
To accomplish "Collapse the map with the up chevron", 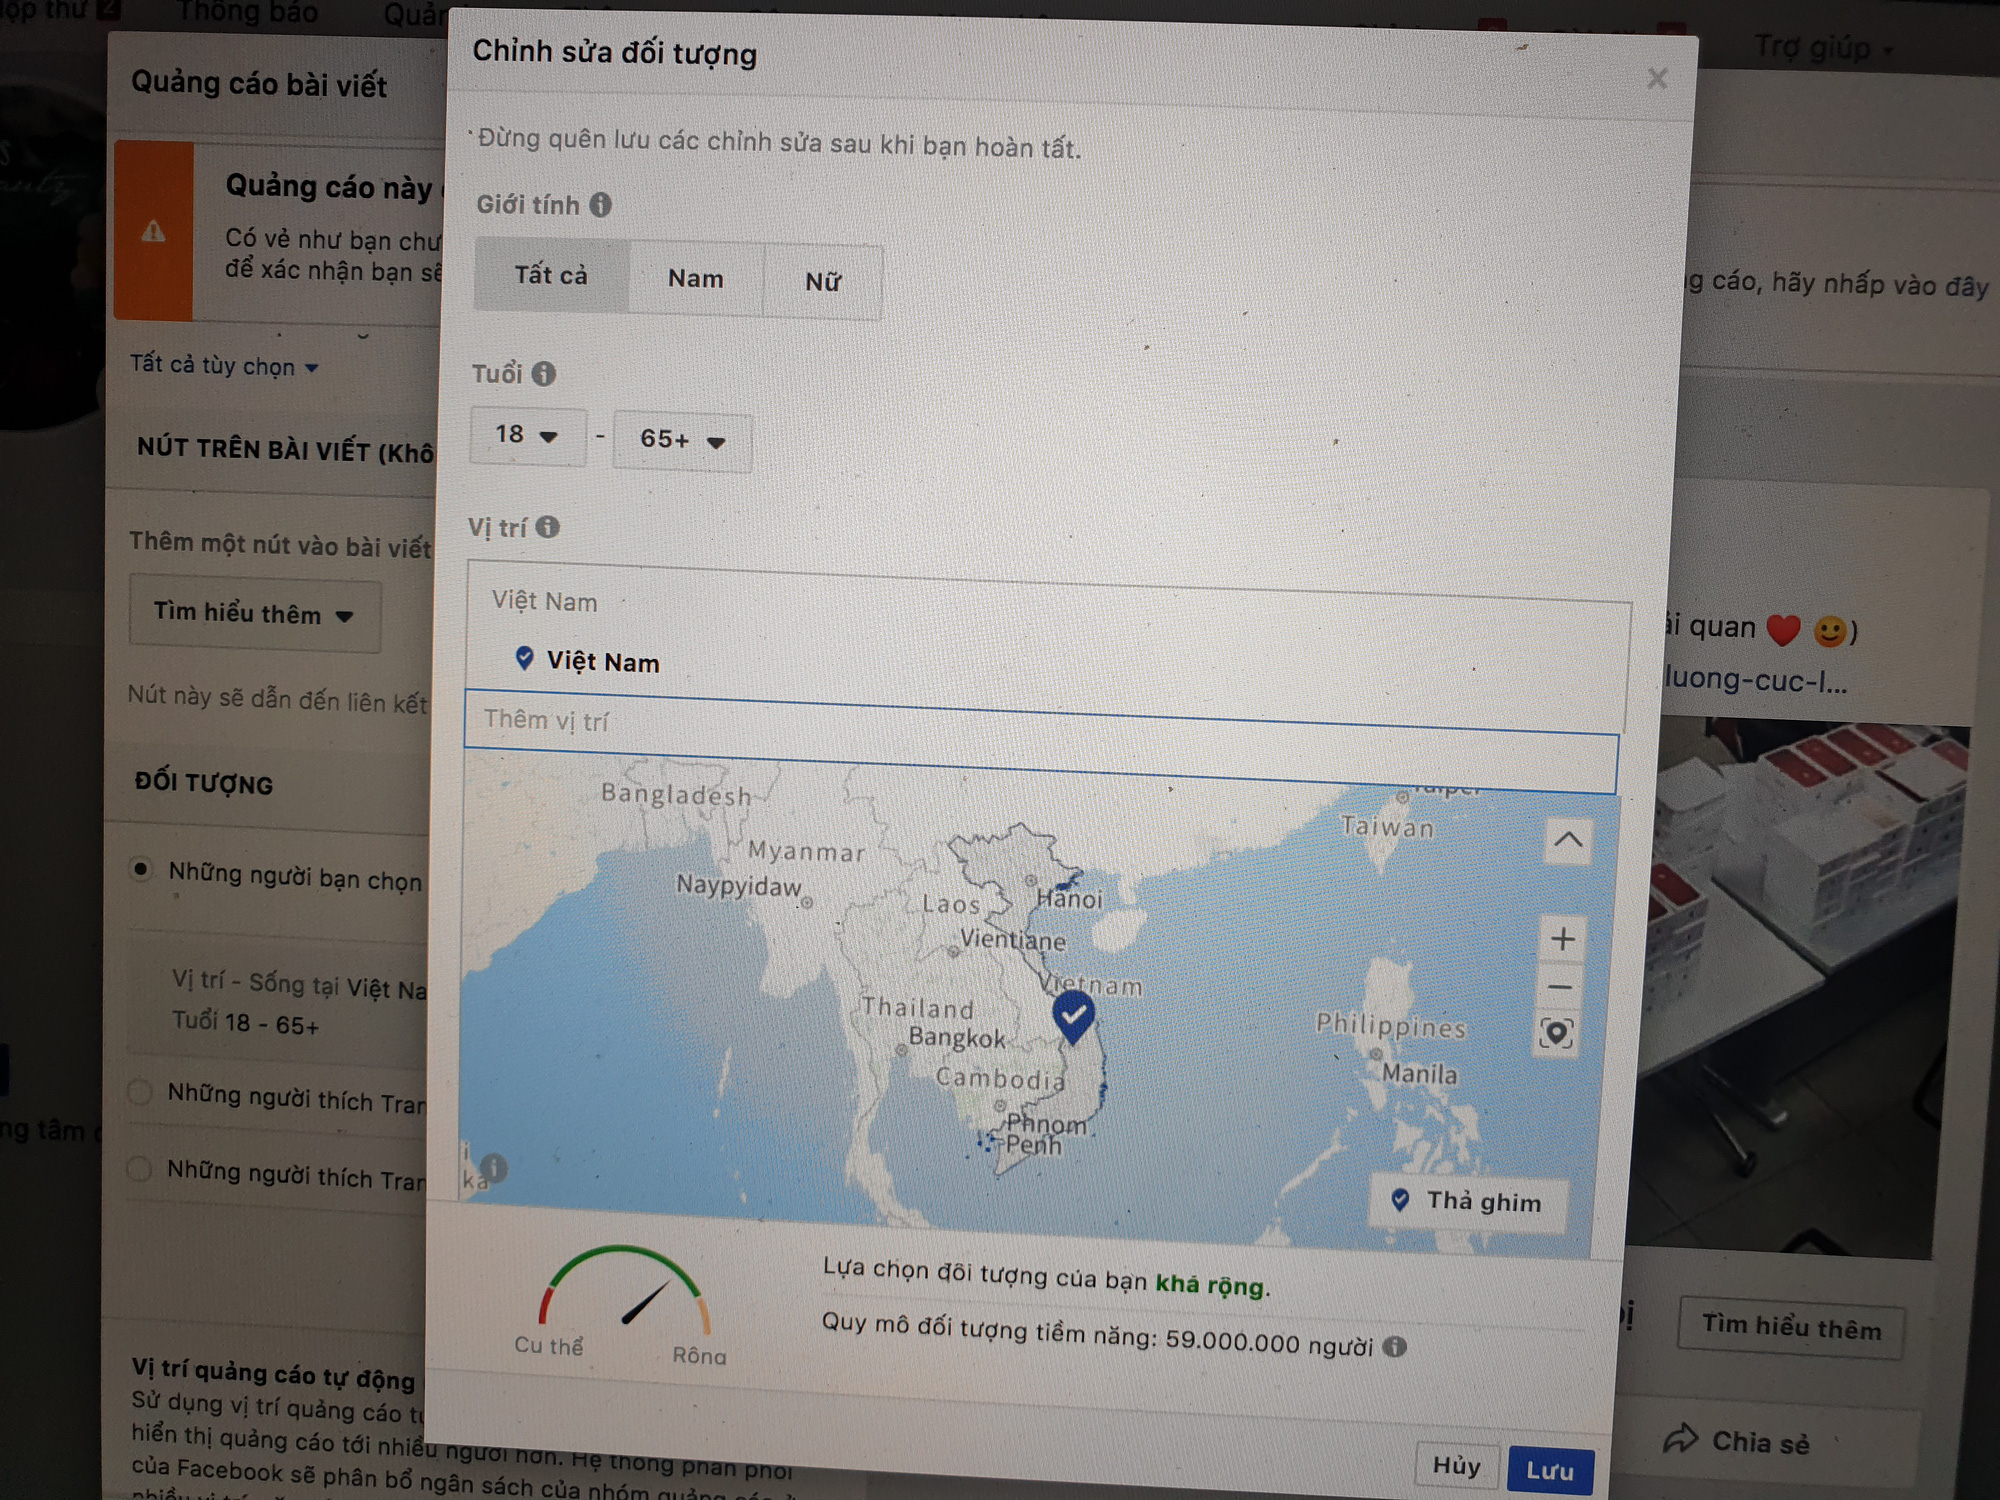I will [1567, 841].
